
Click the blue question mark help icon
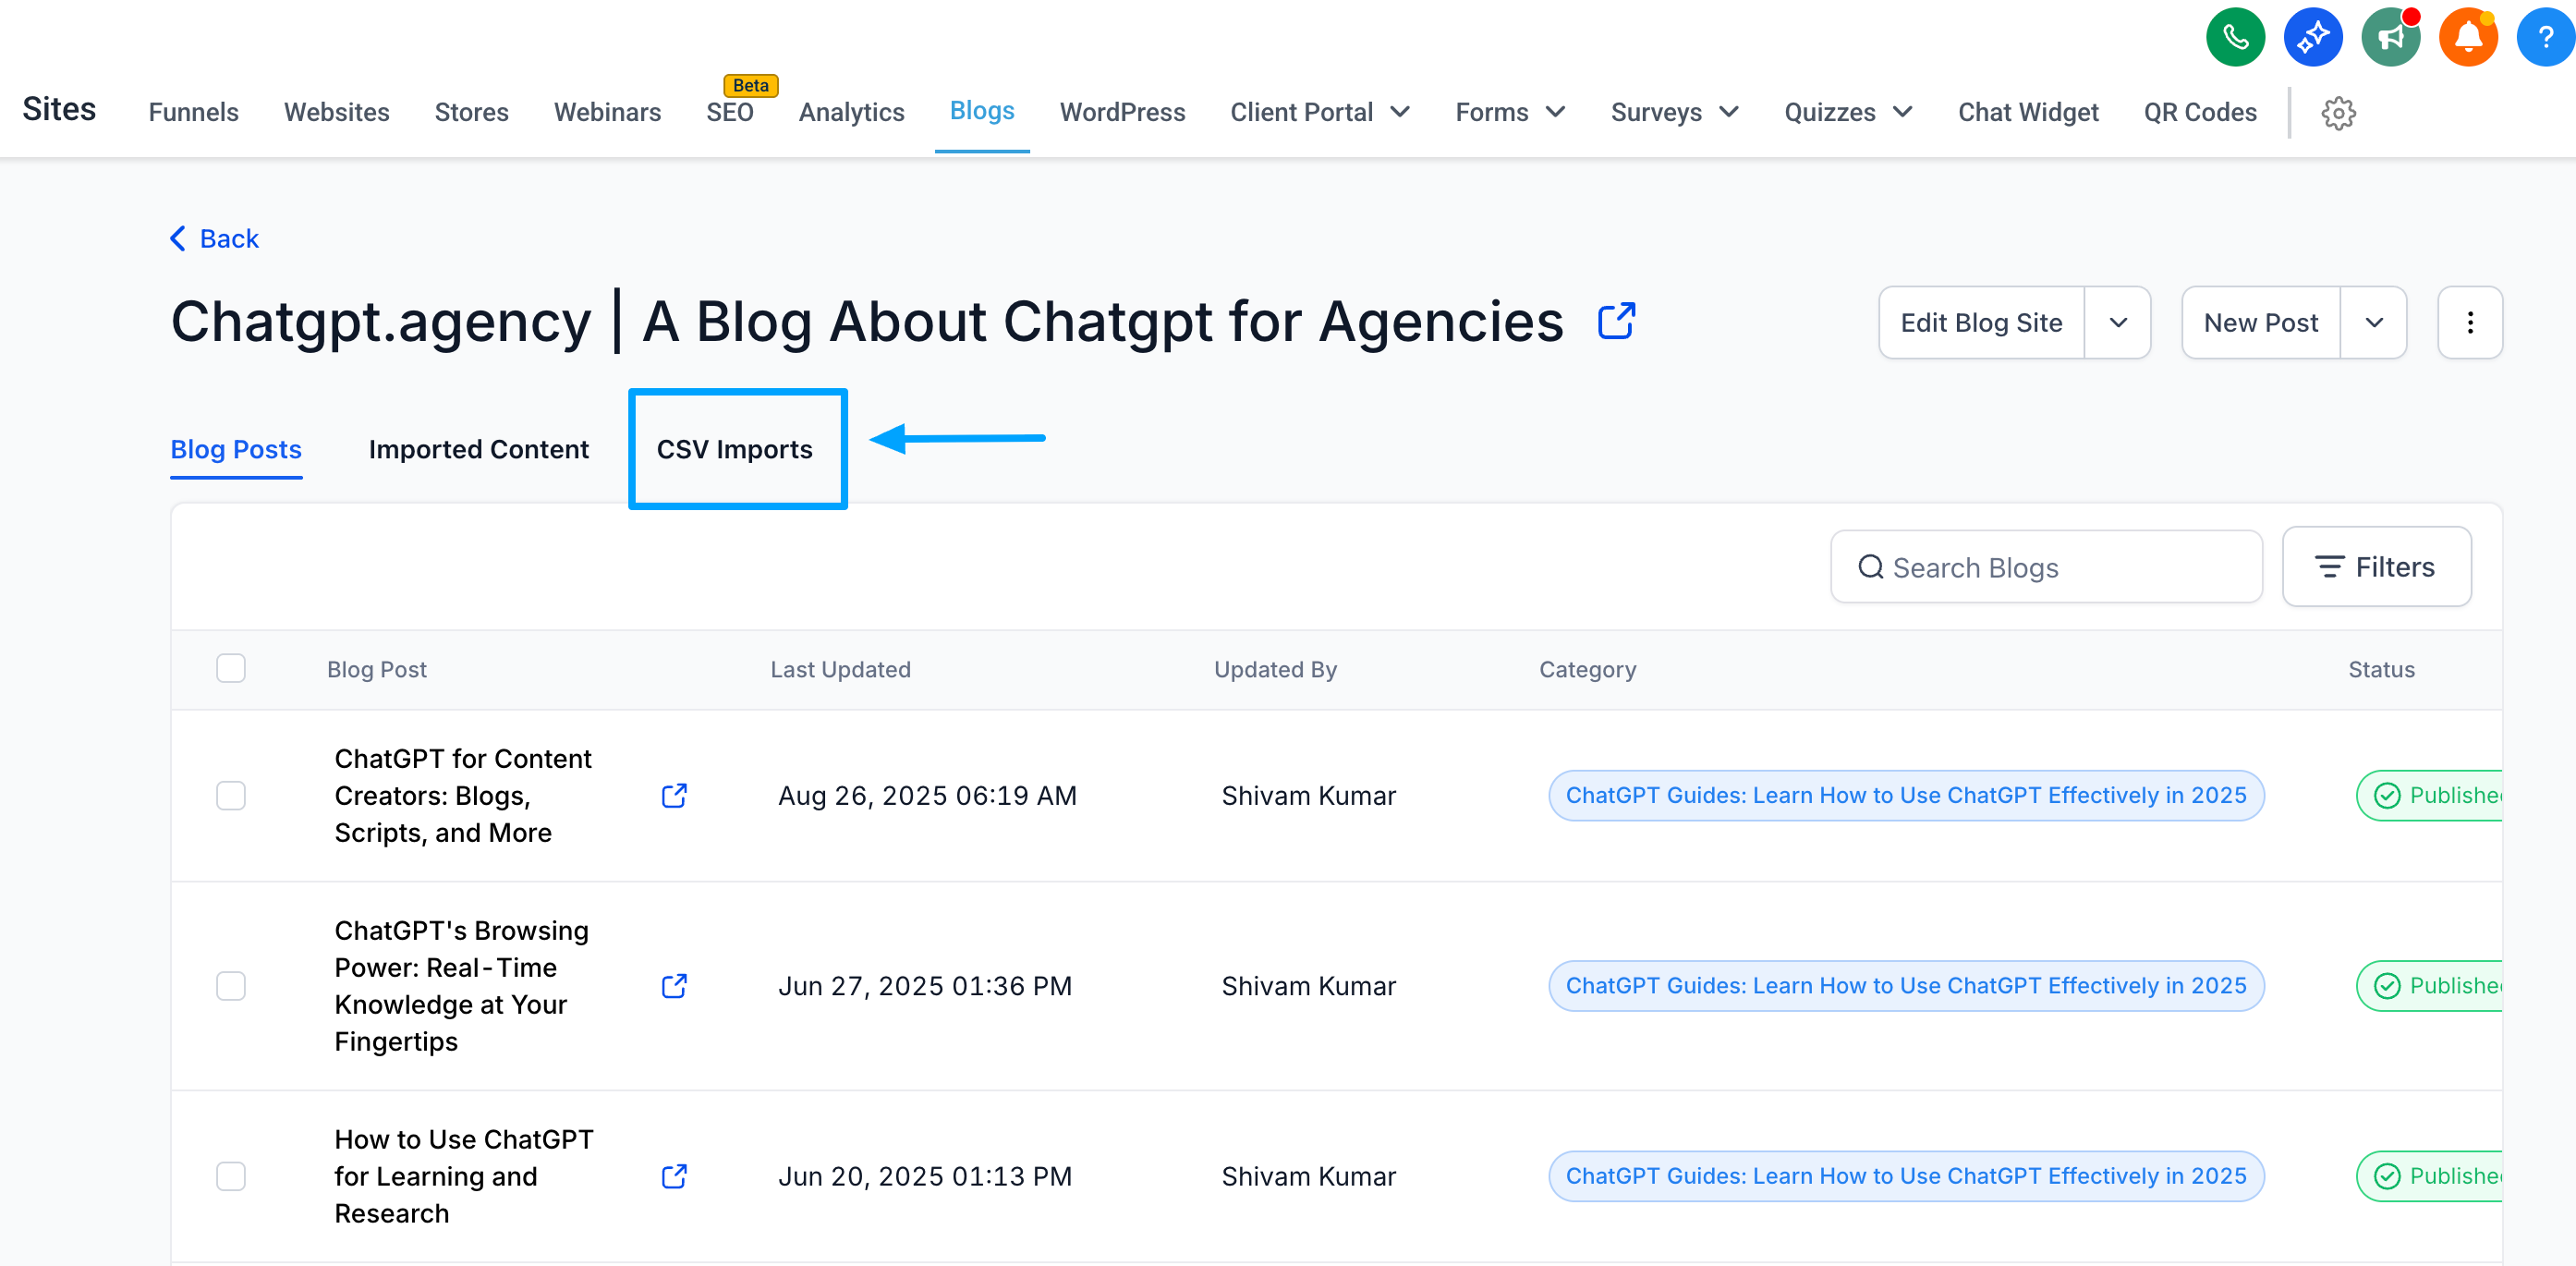[2546, 37]
